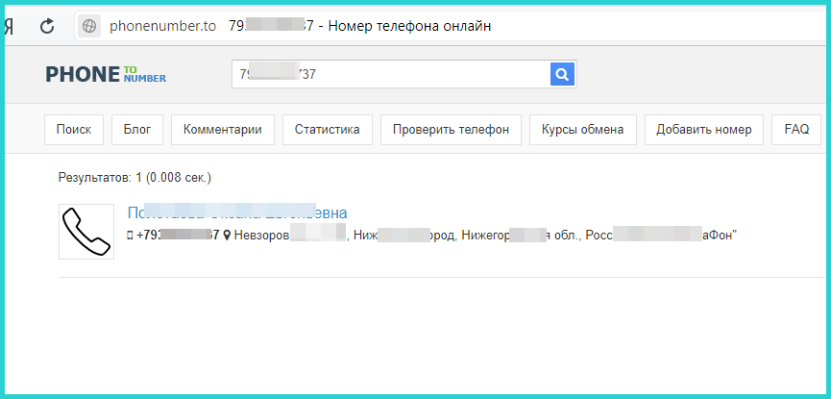Click the map pin icon before the address

tap(227, 235)
